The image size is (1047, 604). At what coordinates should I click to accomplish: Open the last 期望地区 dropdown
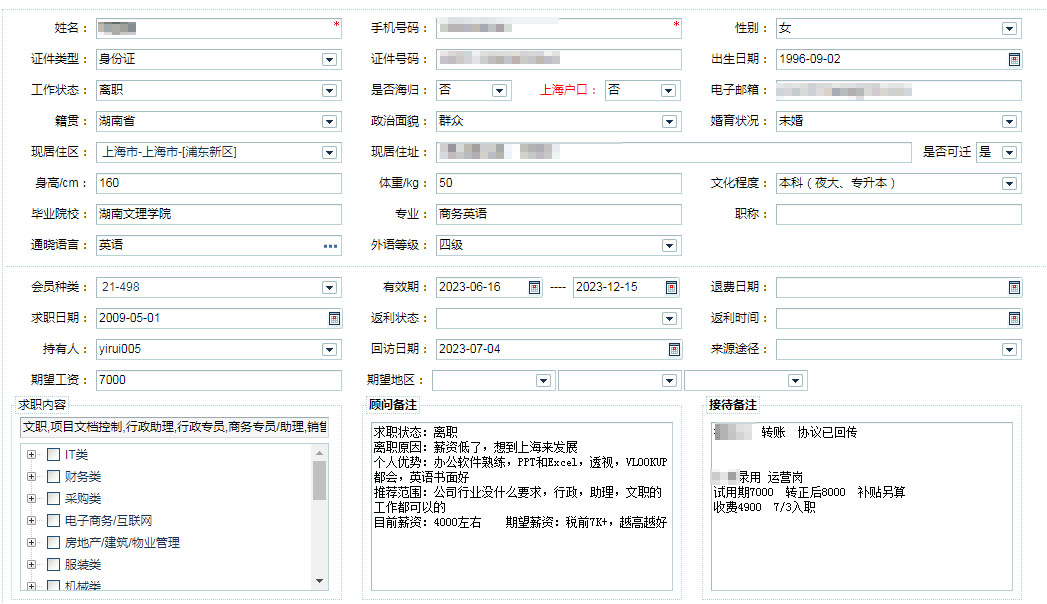coord(795,380)
